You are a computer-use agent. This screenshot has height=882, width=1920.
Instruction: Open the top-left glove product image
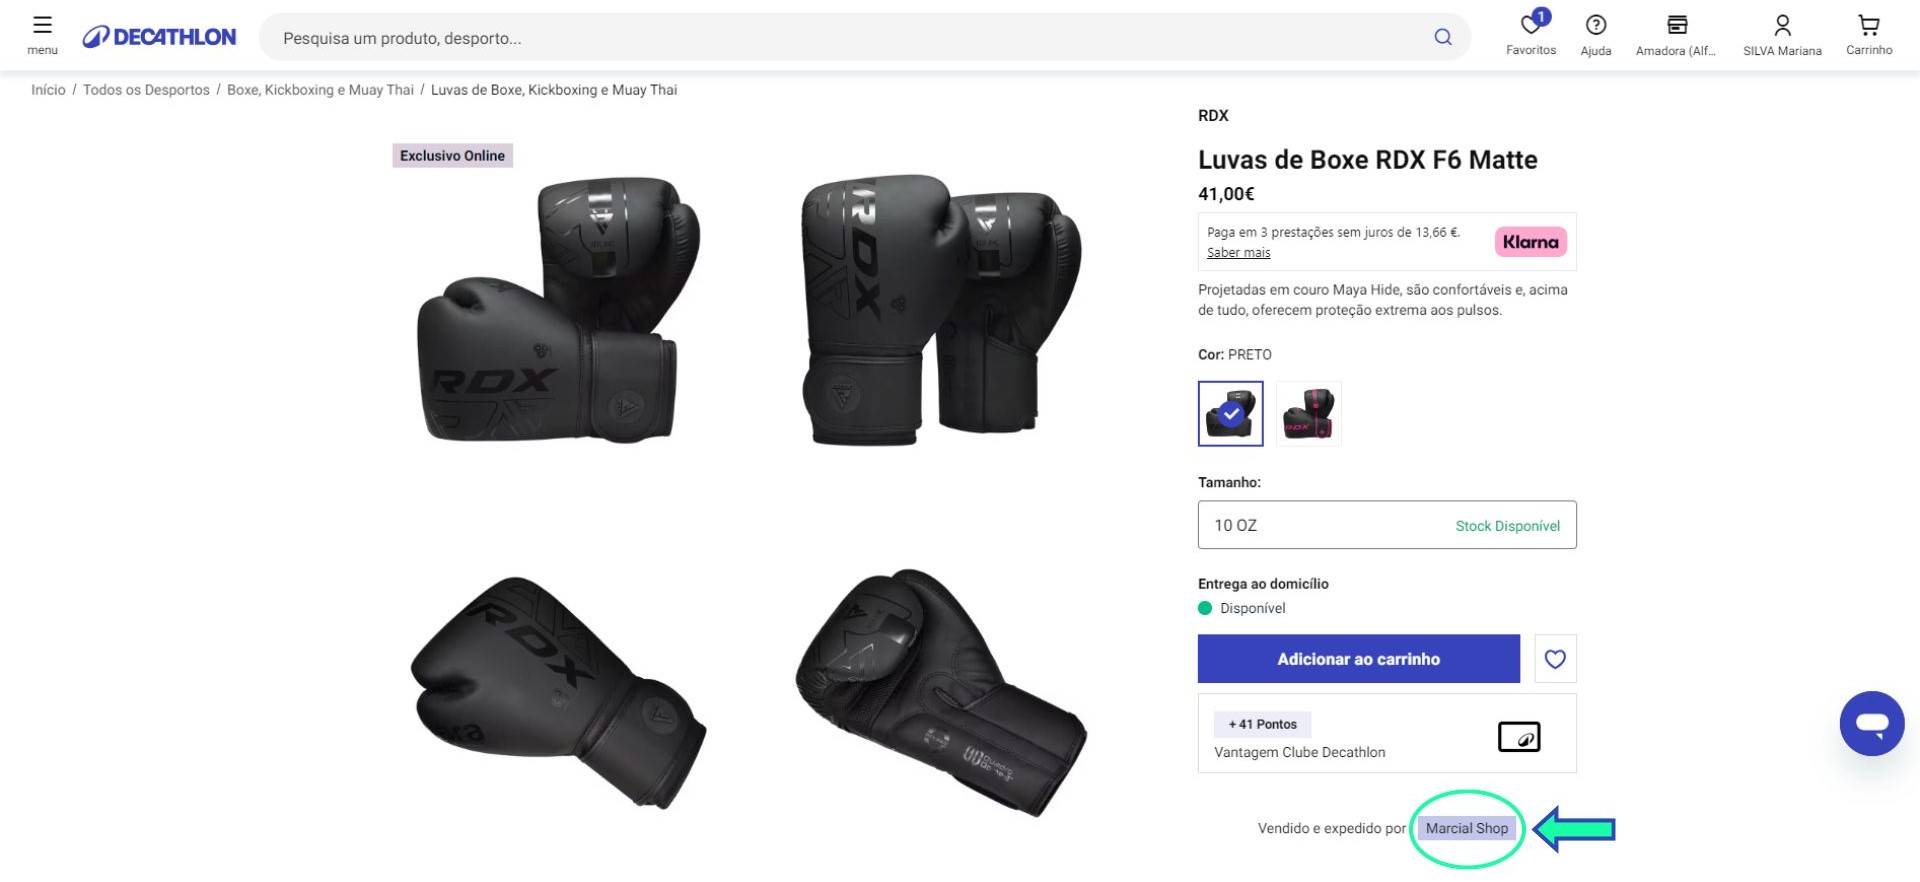(x=558, y=310)
